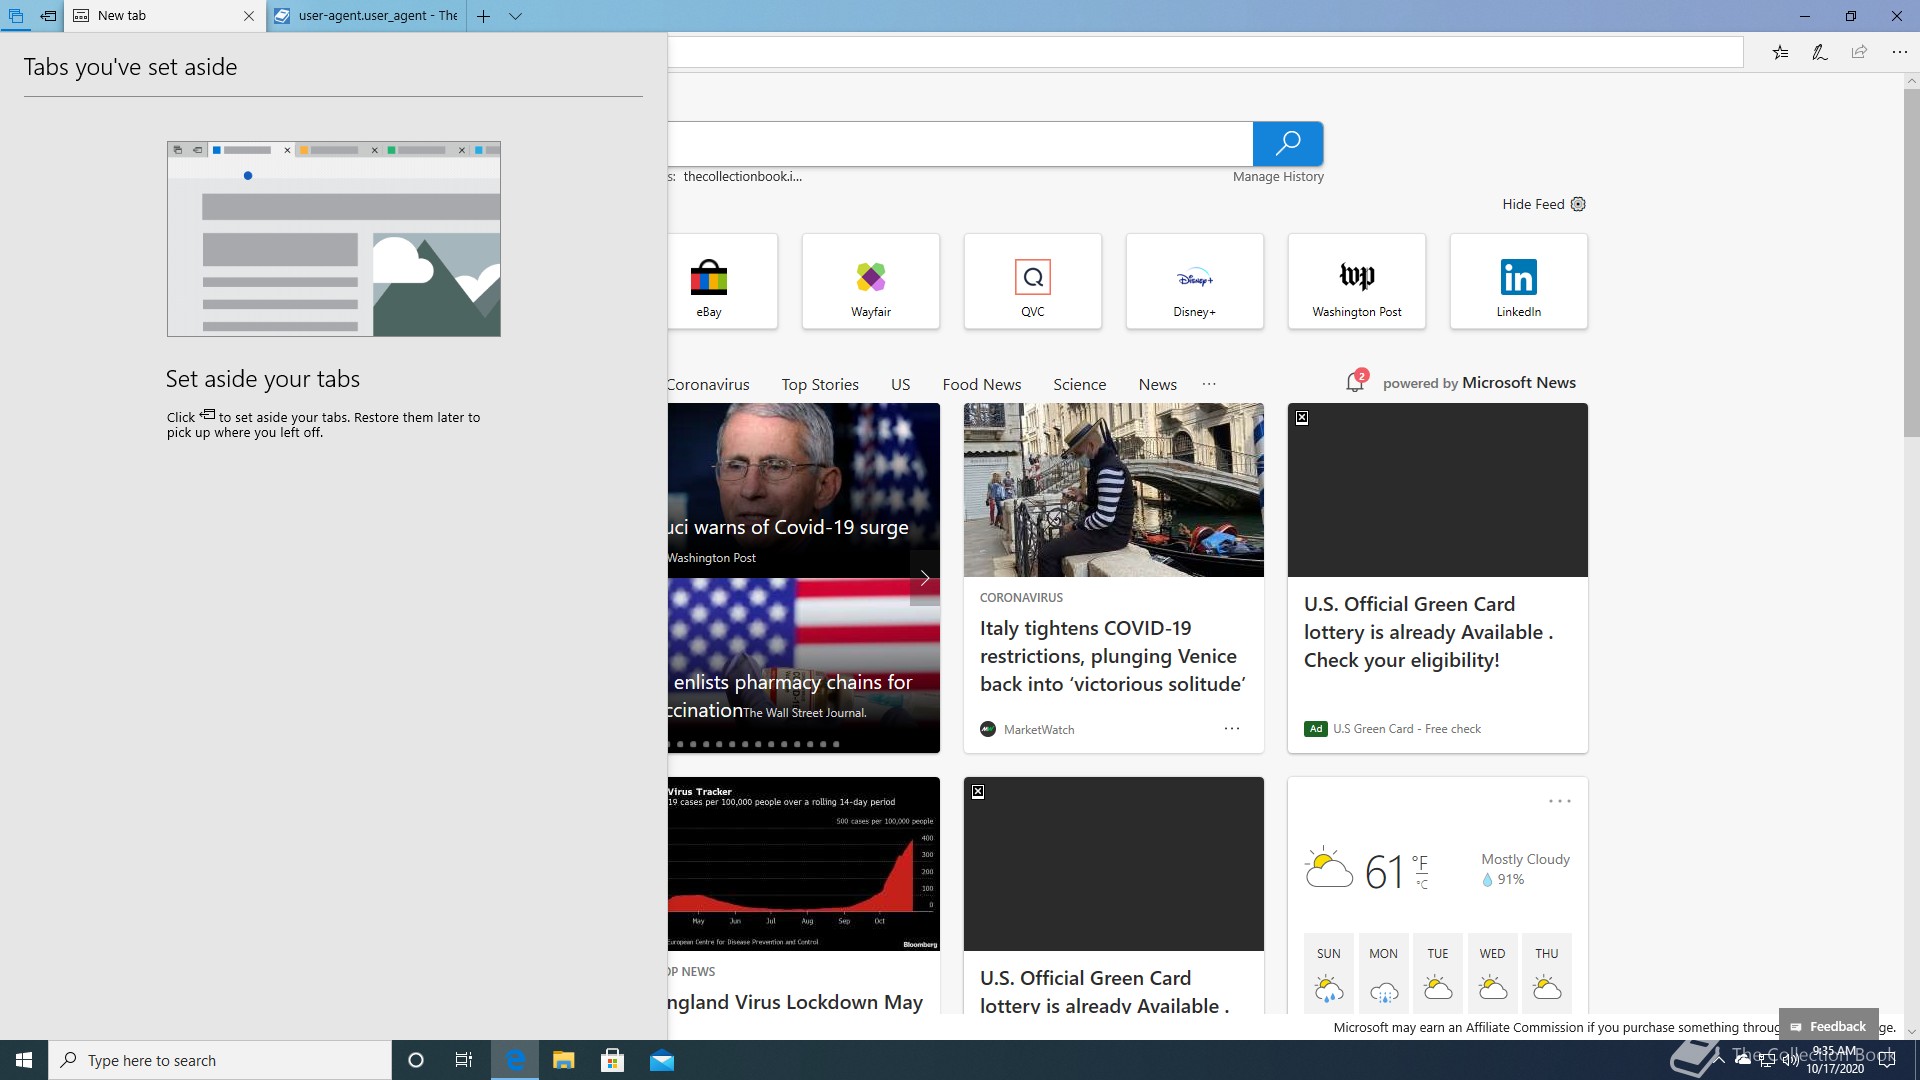The width and height of the screenshot is (1920, 1080).
Task: Open the Washington Post top site tile
Action: (x=1357, y=281)
